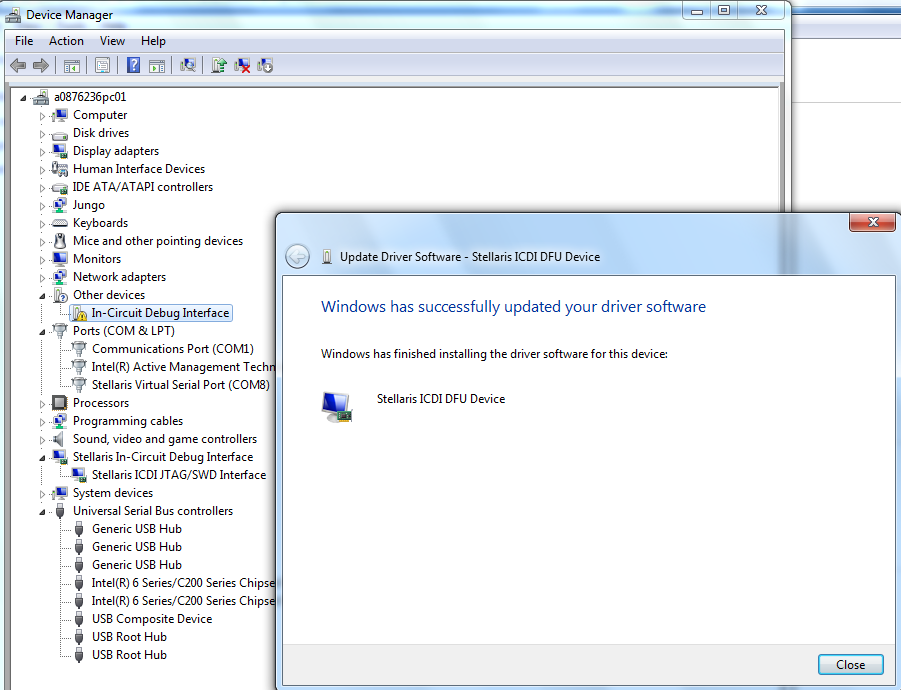Expand the IDE ATA/ATAPI controllers node
901x690 pixels.
tap(42, 188)
